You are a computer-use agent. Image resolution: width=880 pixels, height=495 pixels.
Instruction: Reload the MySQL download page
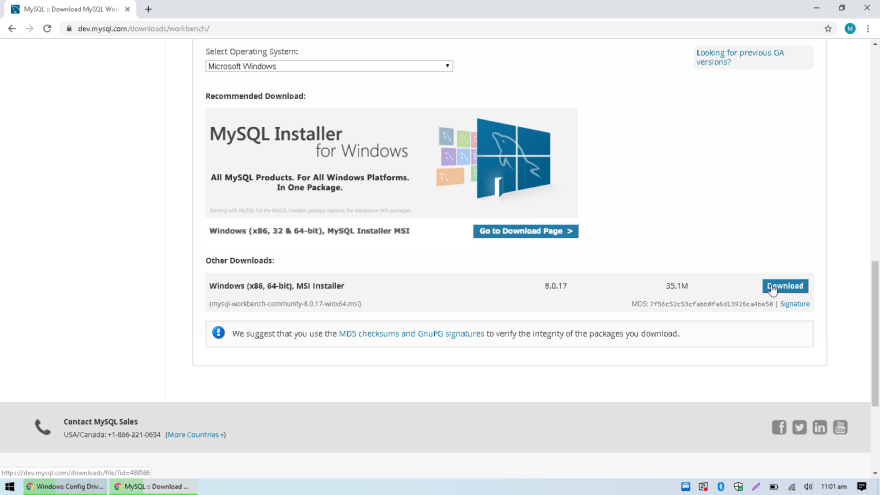[47, 29]
